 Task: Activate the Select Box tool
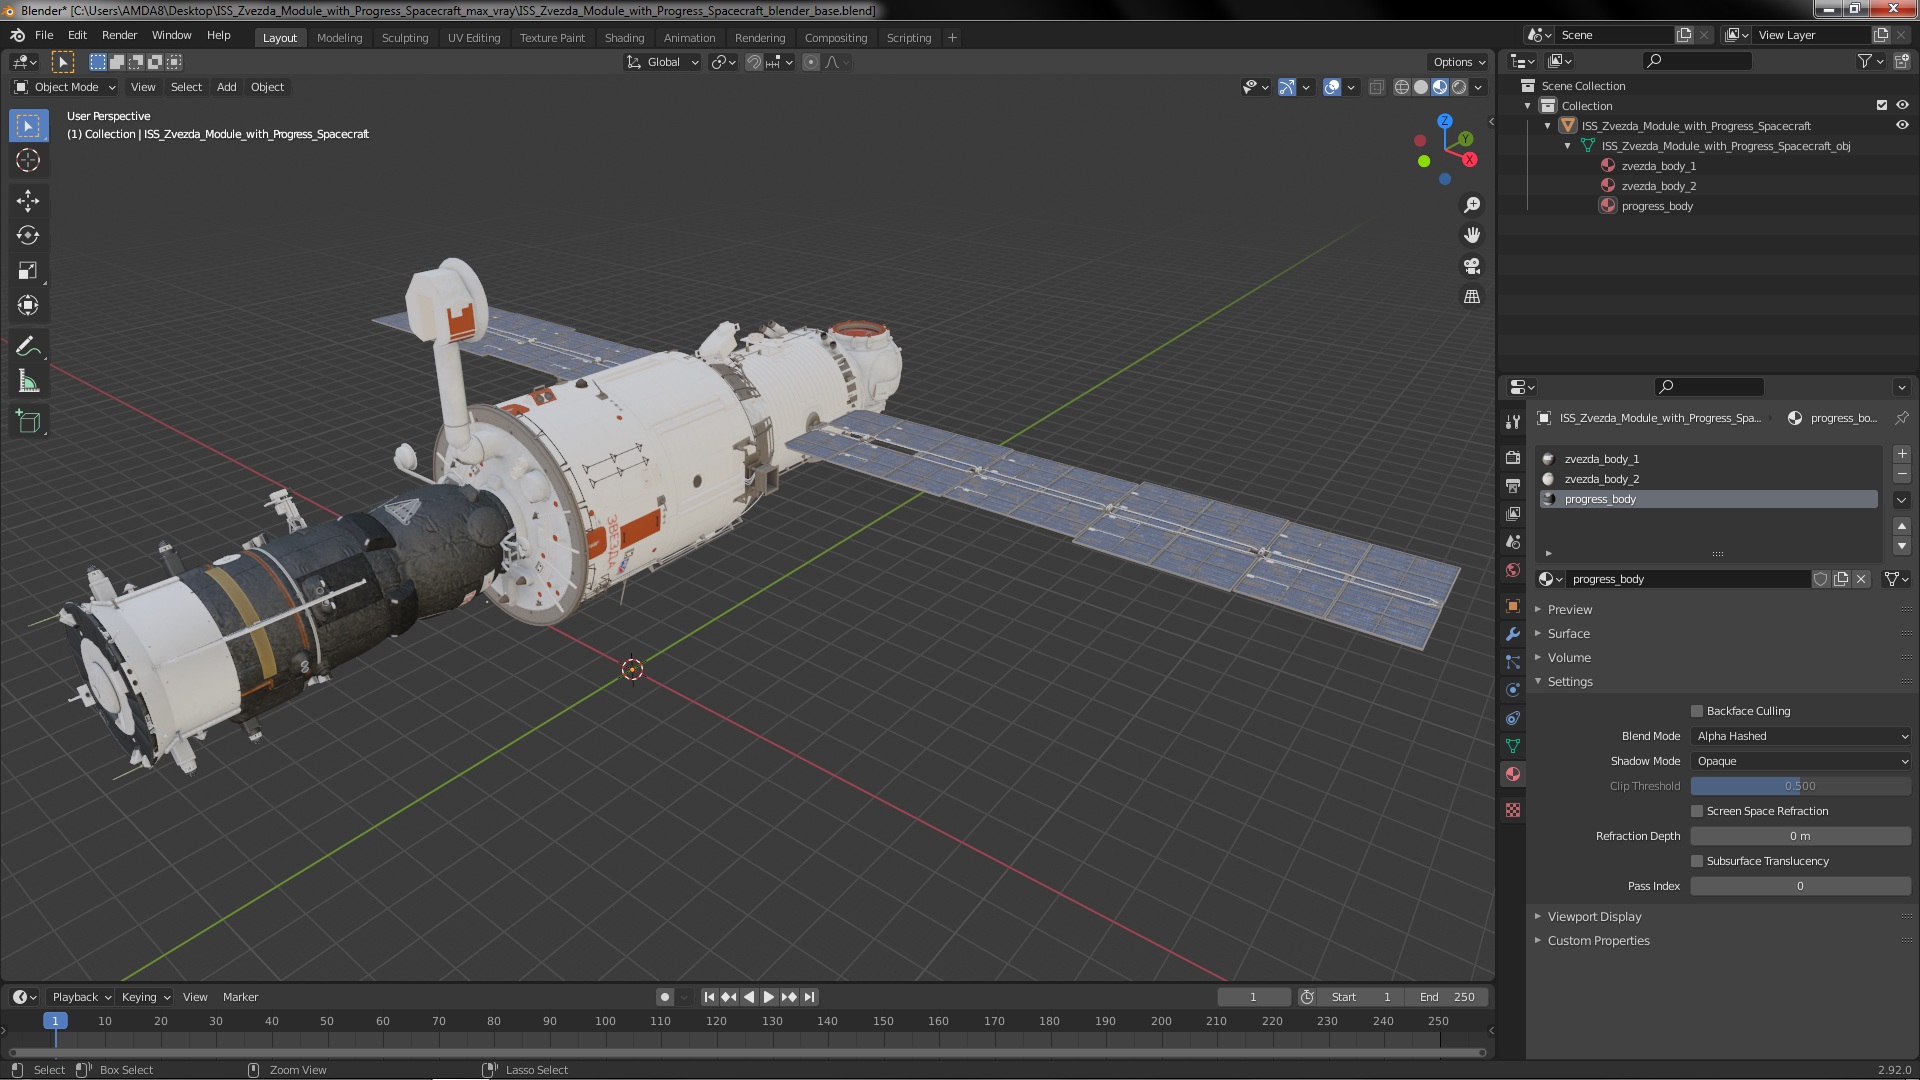tap(28, 126)
